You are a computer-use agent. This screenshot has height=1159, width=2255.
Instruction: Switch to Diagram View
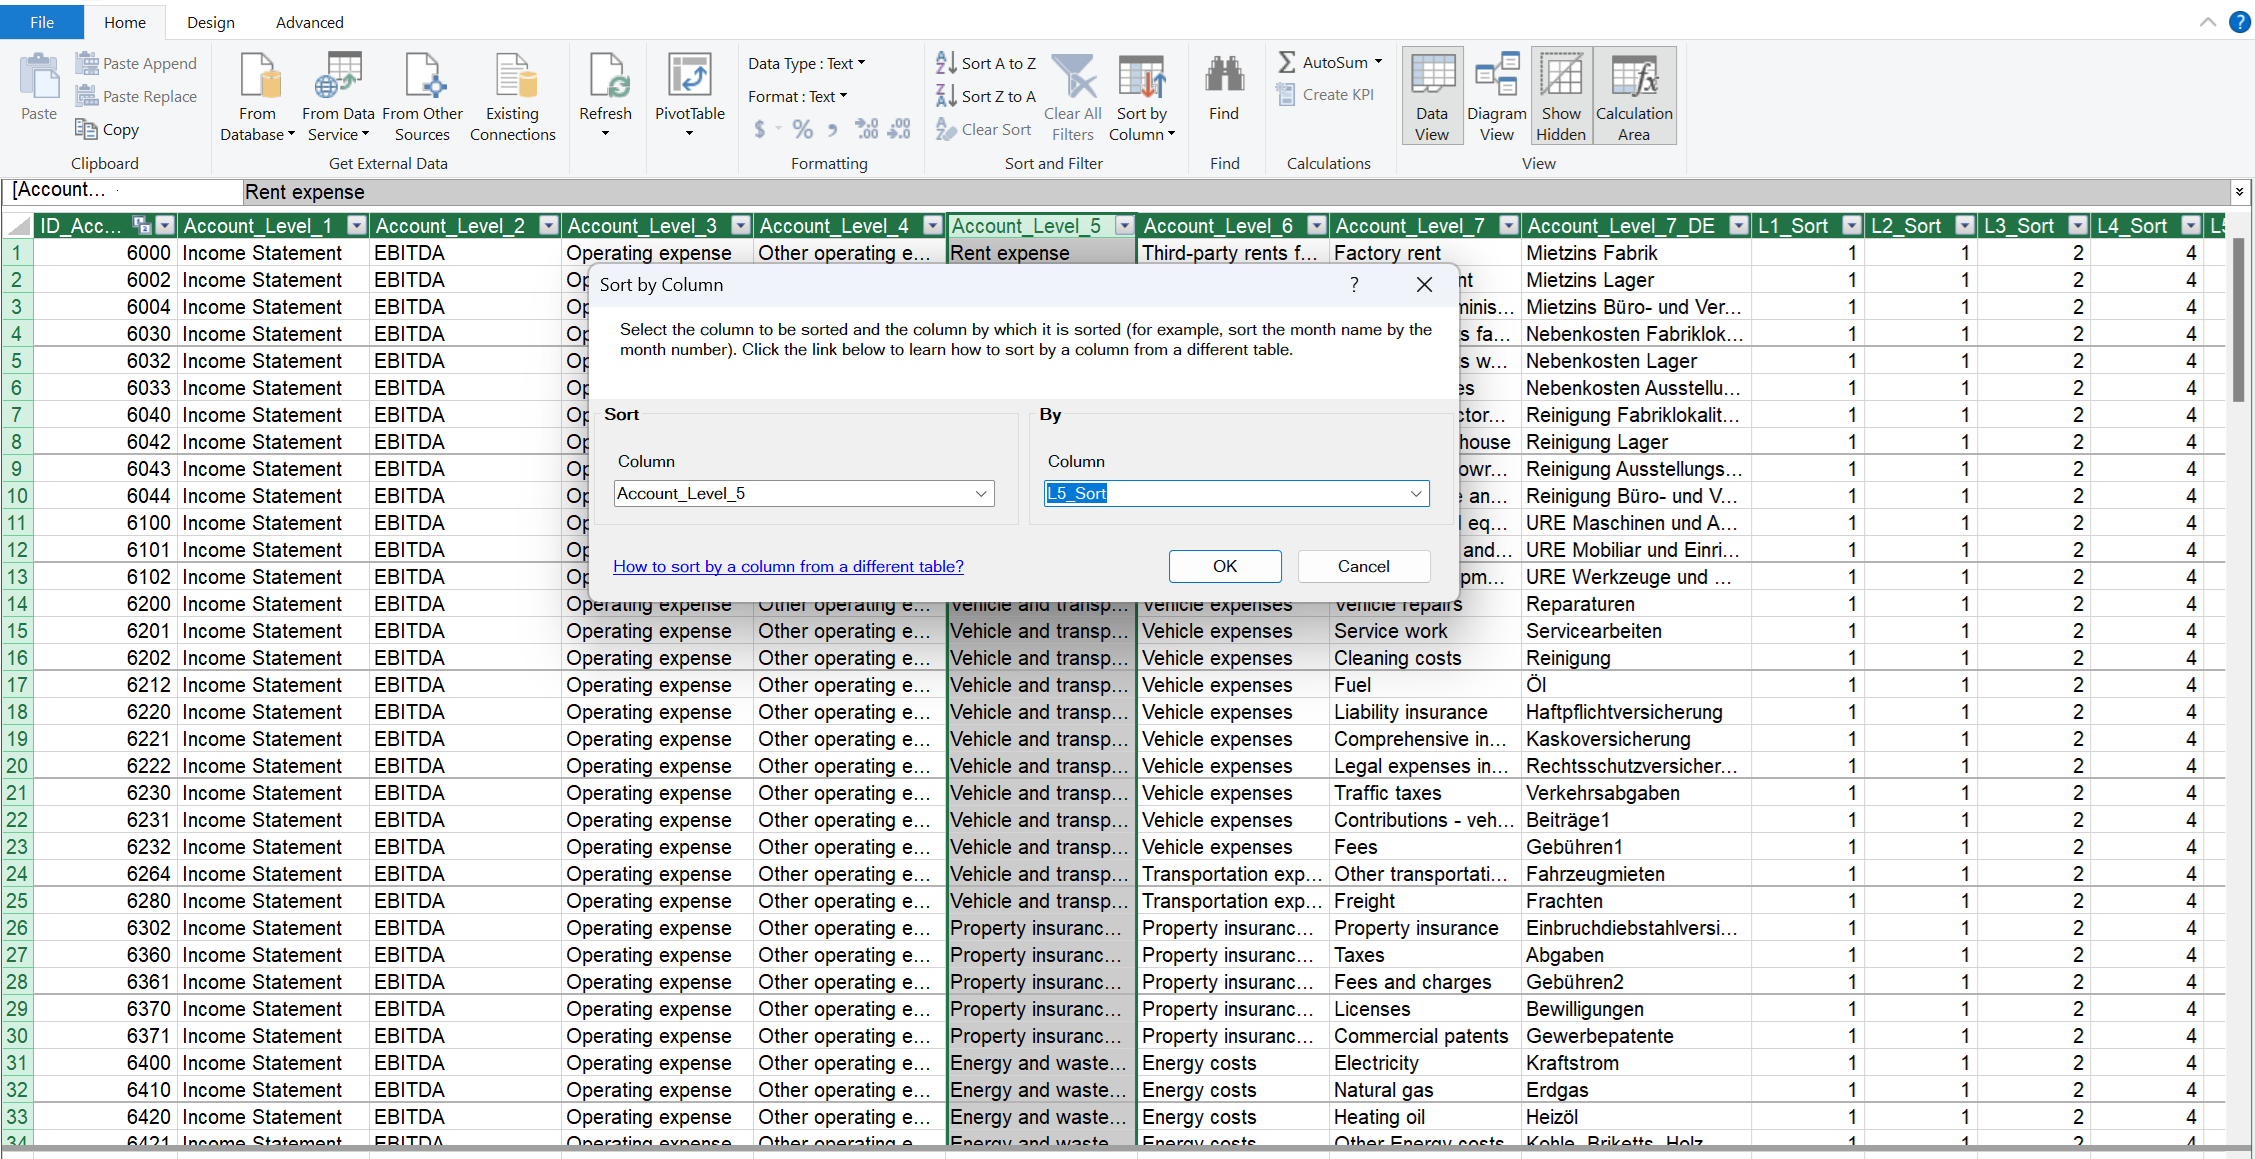coord(1496,95)
